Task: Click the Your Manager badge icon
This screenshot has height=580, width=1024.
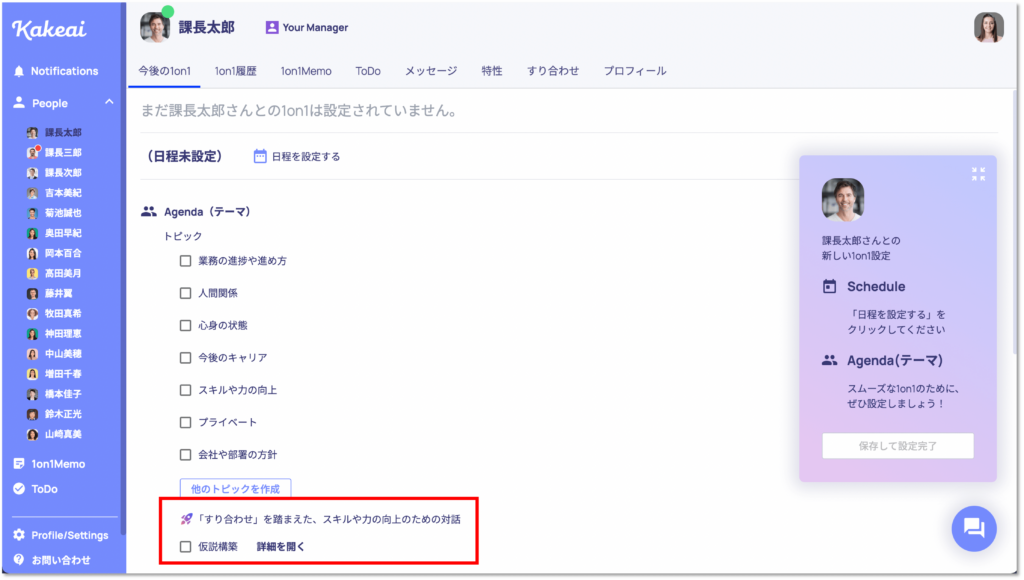Action: (x=272, y=27)
